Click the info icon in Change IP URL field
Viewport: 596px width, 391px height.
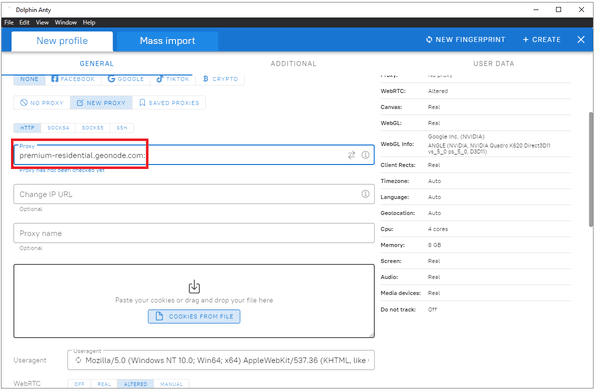pos(365,194)
